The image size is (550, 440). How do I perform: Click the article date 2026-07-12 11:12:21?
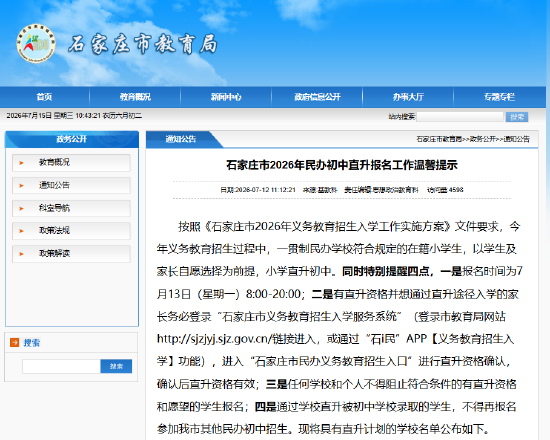pos(265,190)
